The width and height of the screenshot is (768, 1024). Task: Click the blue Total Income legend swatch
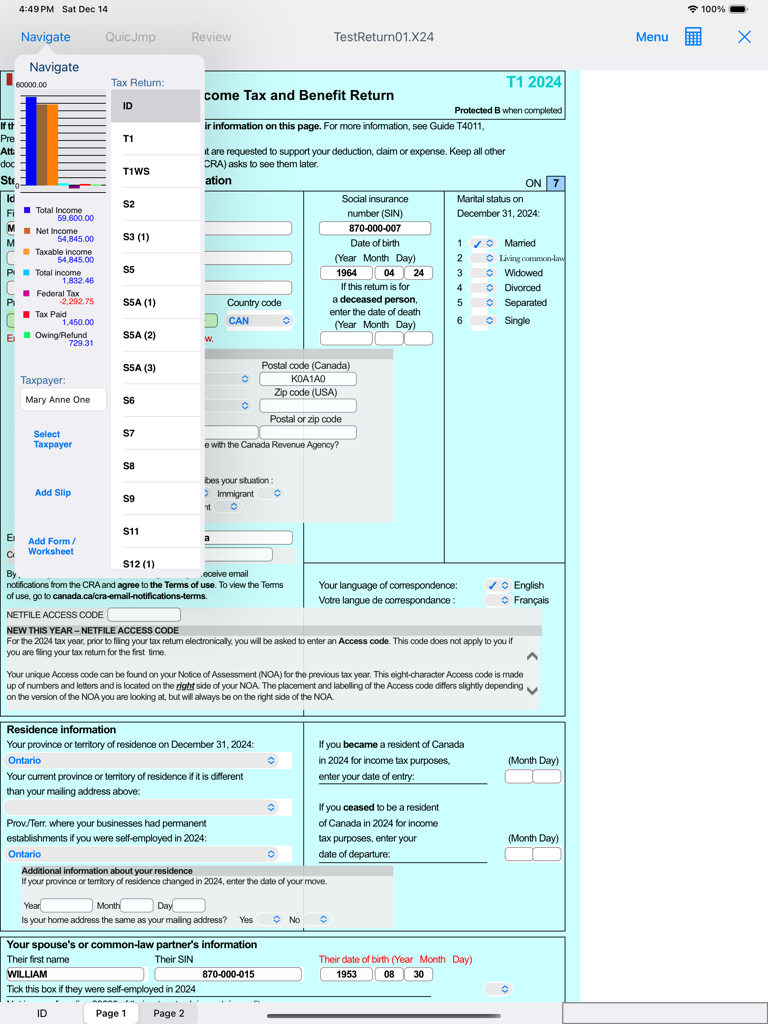(27, 210)
